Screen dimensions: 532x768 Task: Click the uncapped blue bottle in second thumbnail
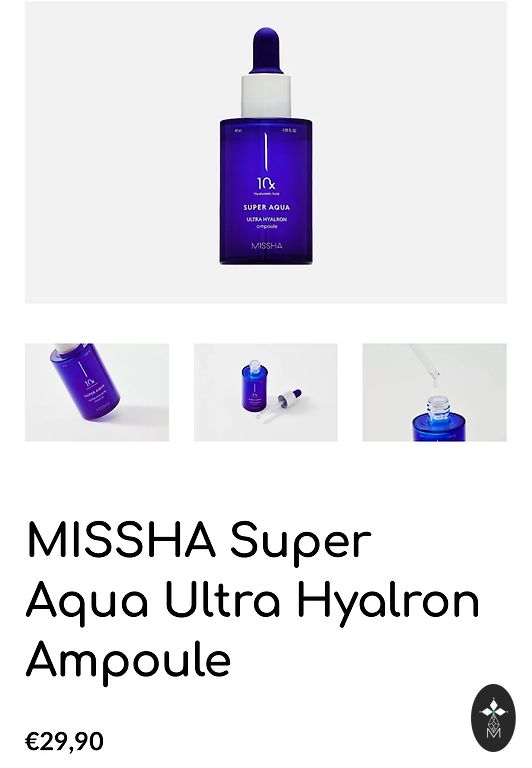click(x=254, y=385)
